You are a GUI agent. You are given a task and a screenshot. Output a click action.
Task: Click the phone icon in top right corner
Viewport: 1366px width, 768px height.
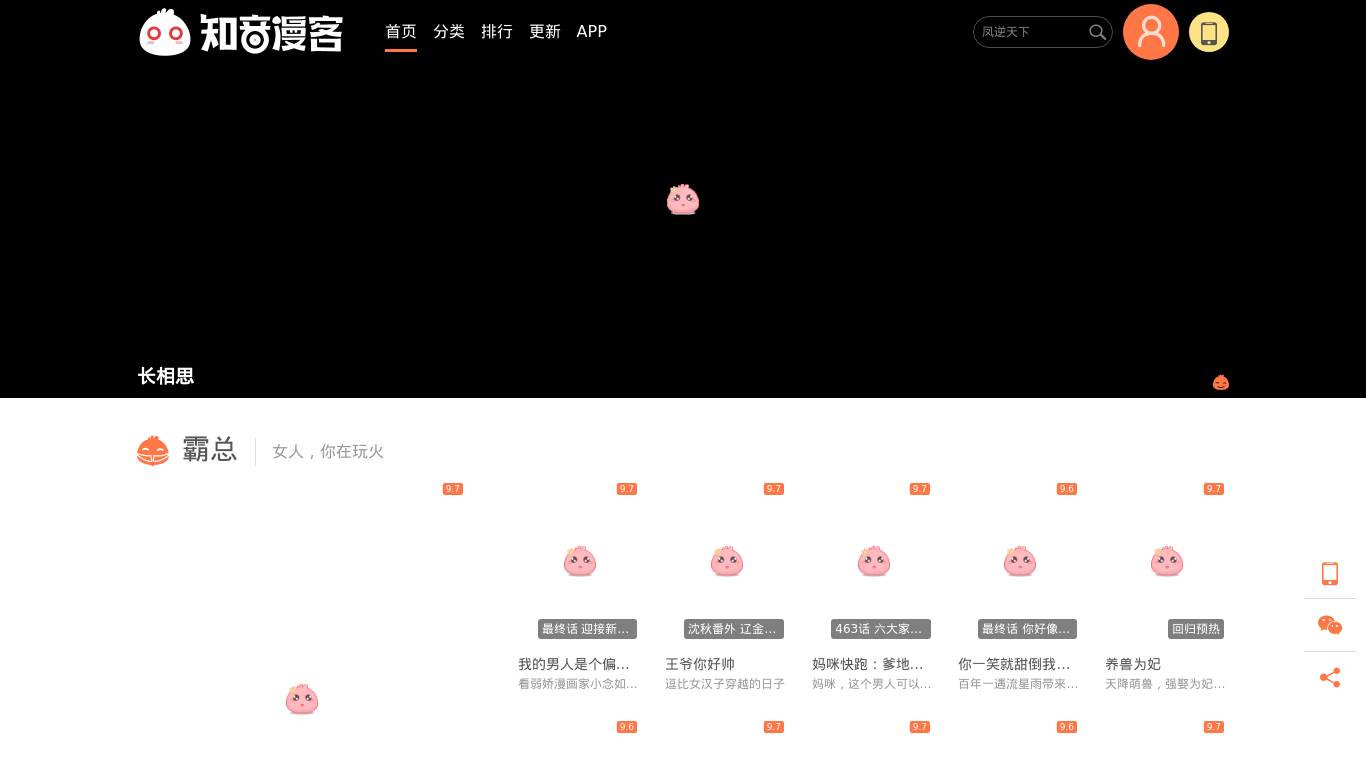tap(1209, 32)
